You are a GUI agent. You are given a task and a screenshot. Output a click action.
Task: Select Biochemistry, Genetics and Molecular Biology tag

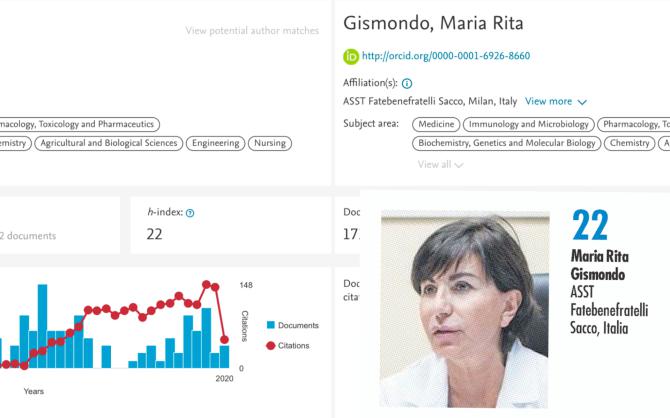click(506, 143)
